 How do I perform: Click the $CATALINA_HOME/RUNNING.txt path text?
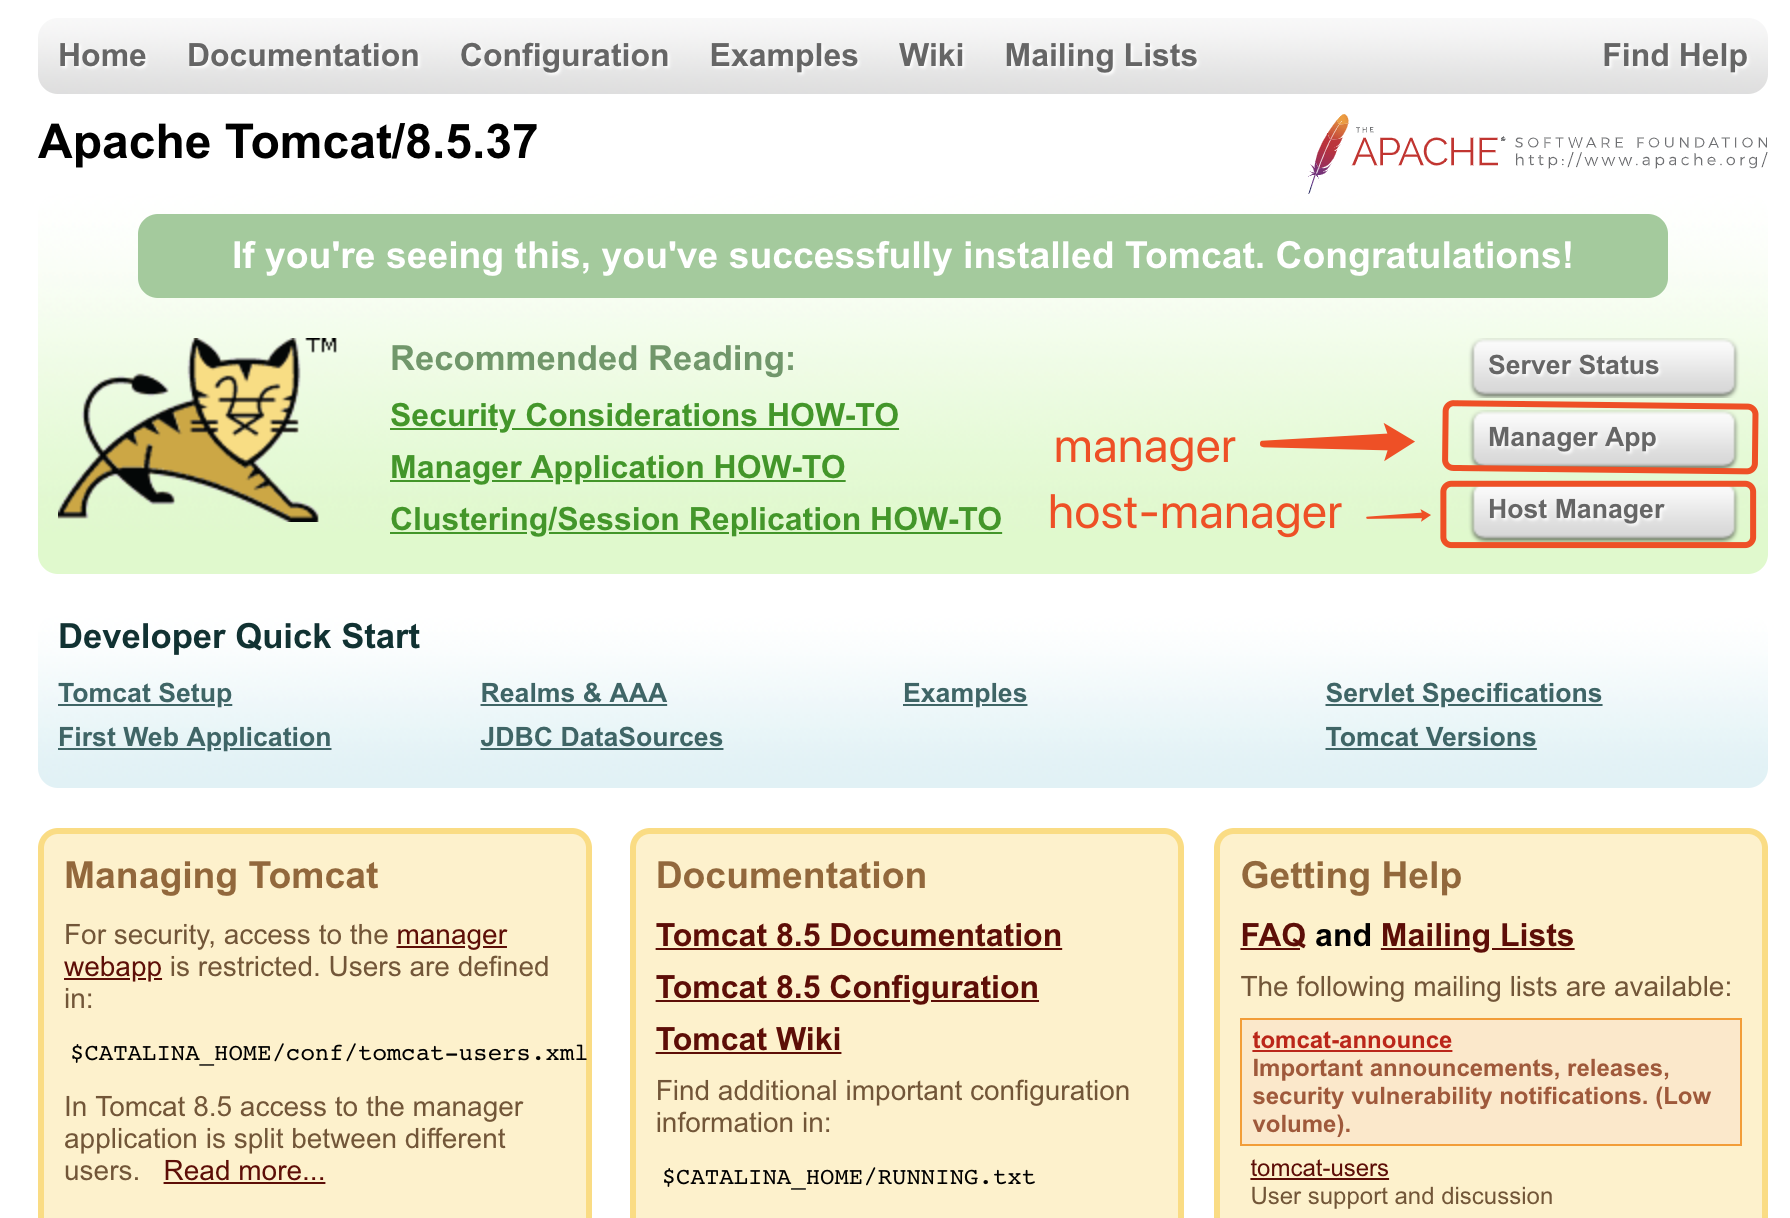[848, 1177]
